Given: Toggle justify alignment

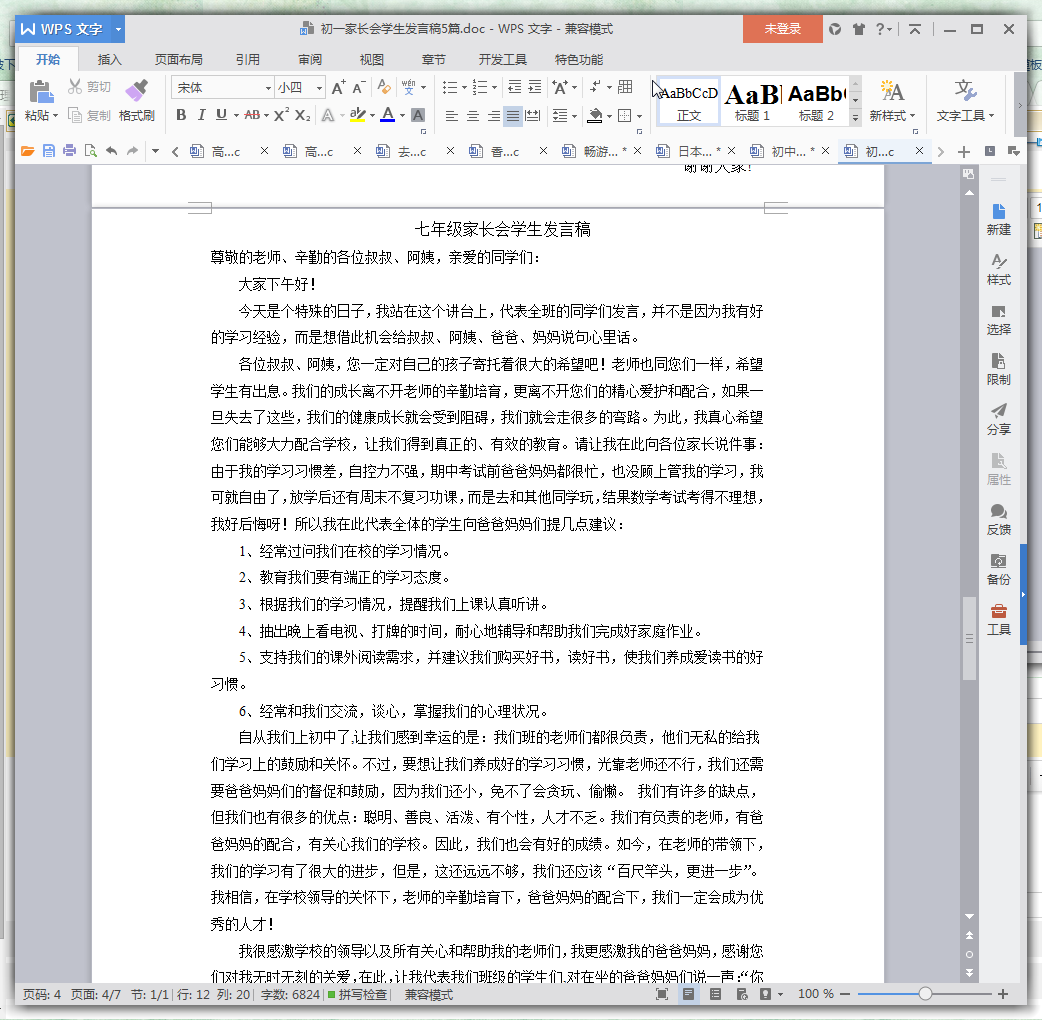Looking at the screenshot, I should 512,116.
